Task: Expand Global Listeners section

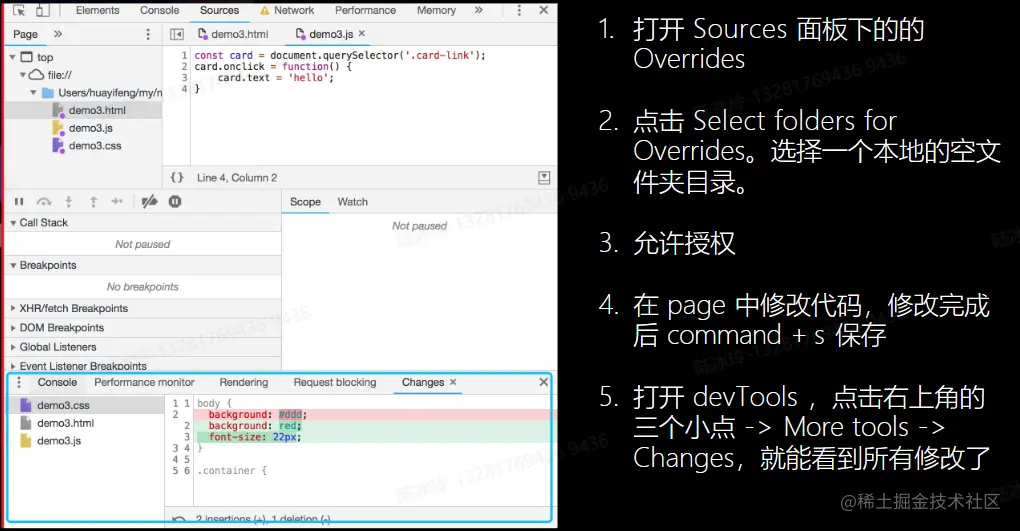Action: (12, 347)
